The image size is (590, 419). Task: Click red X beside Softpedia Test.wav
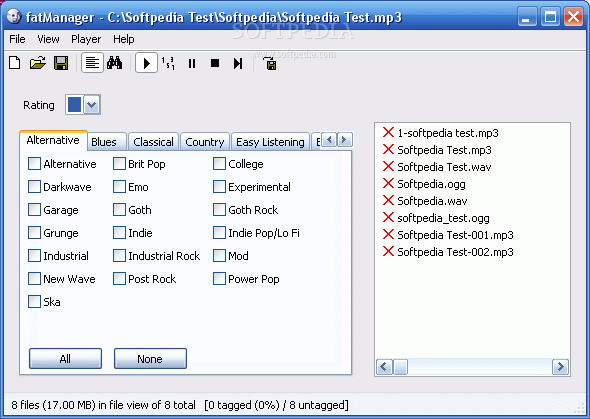[x=388, y=166]
